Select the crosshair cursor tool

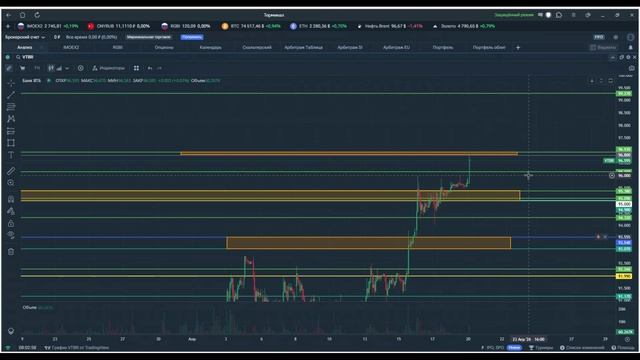(11, 83)
